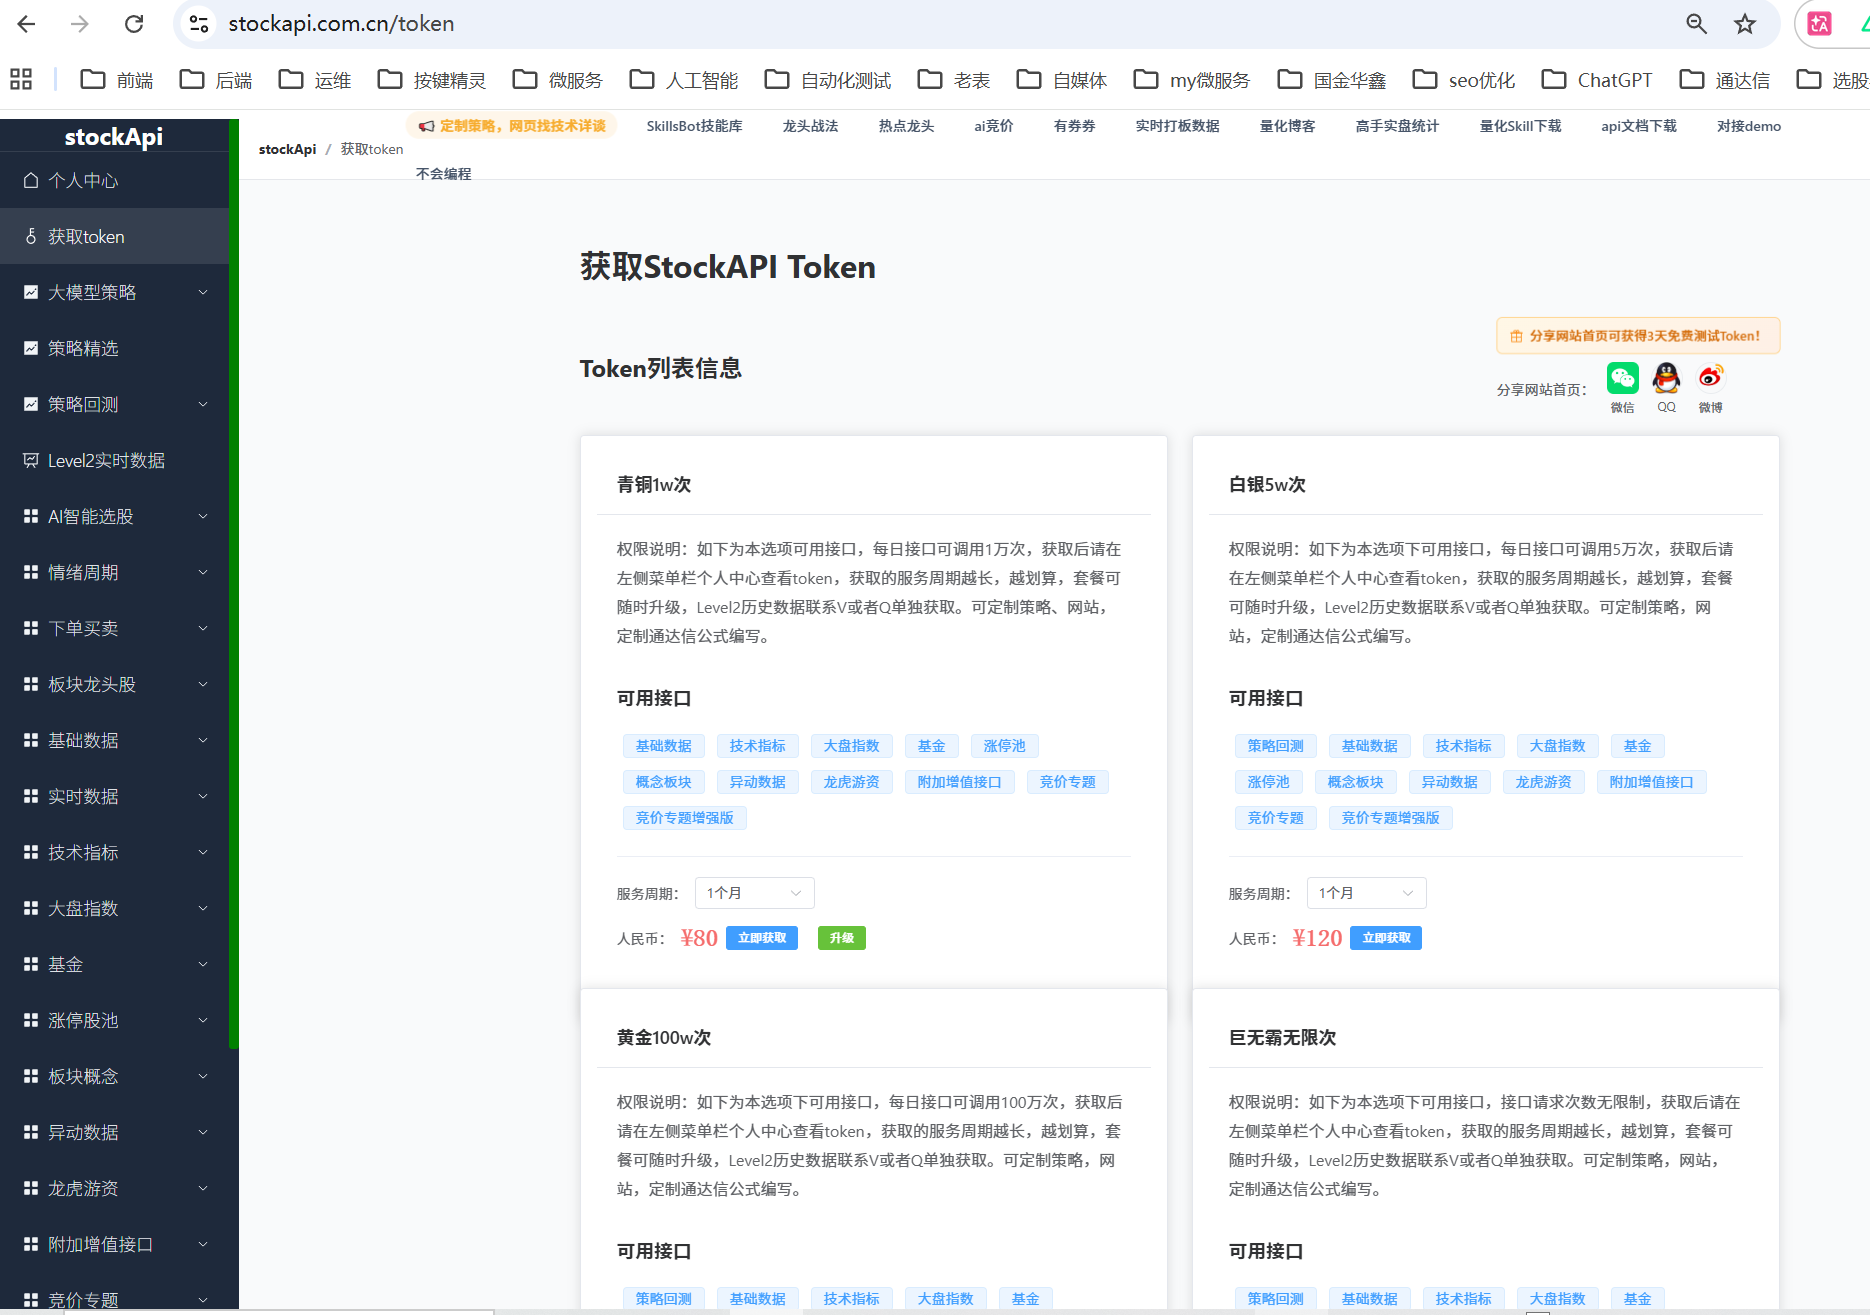Expand the 策略回测 sidebar menu

[x=114, y=404]
